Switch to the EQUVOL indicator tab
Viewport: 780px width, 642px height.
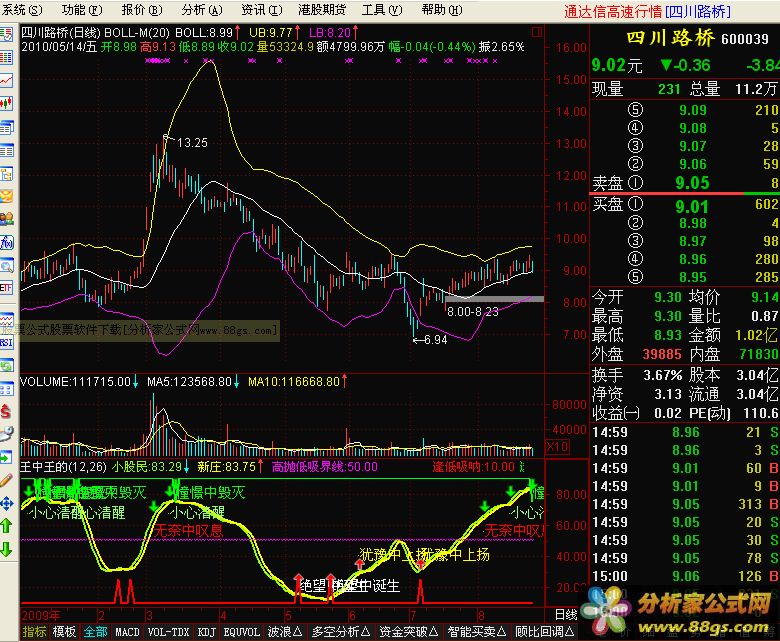pos(242,632)
